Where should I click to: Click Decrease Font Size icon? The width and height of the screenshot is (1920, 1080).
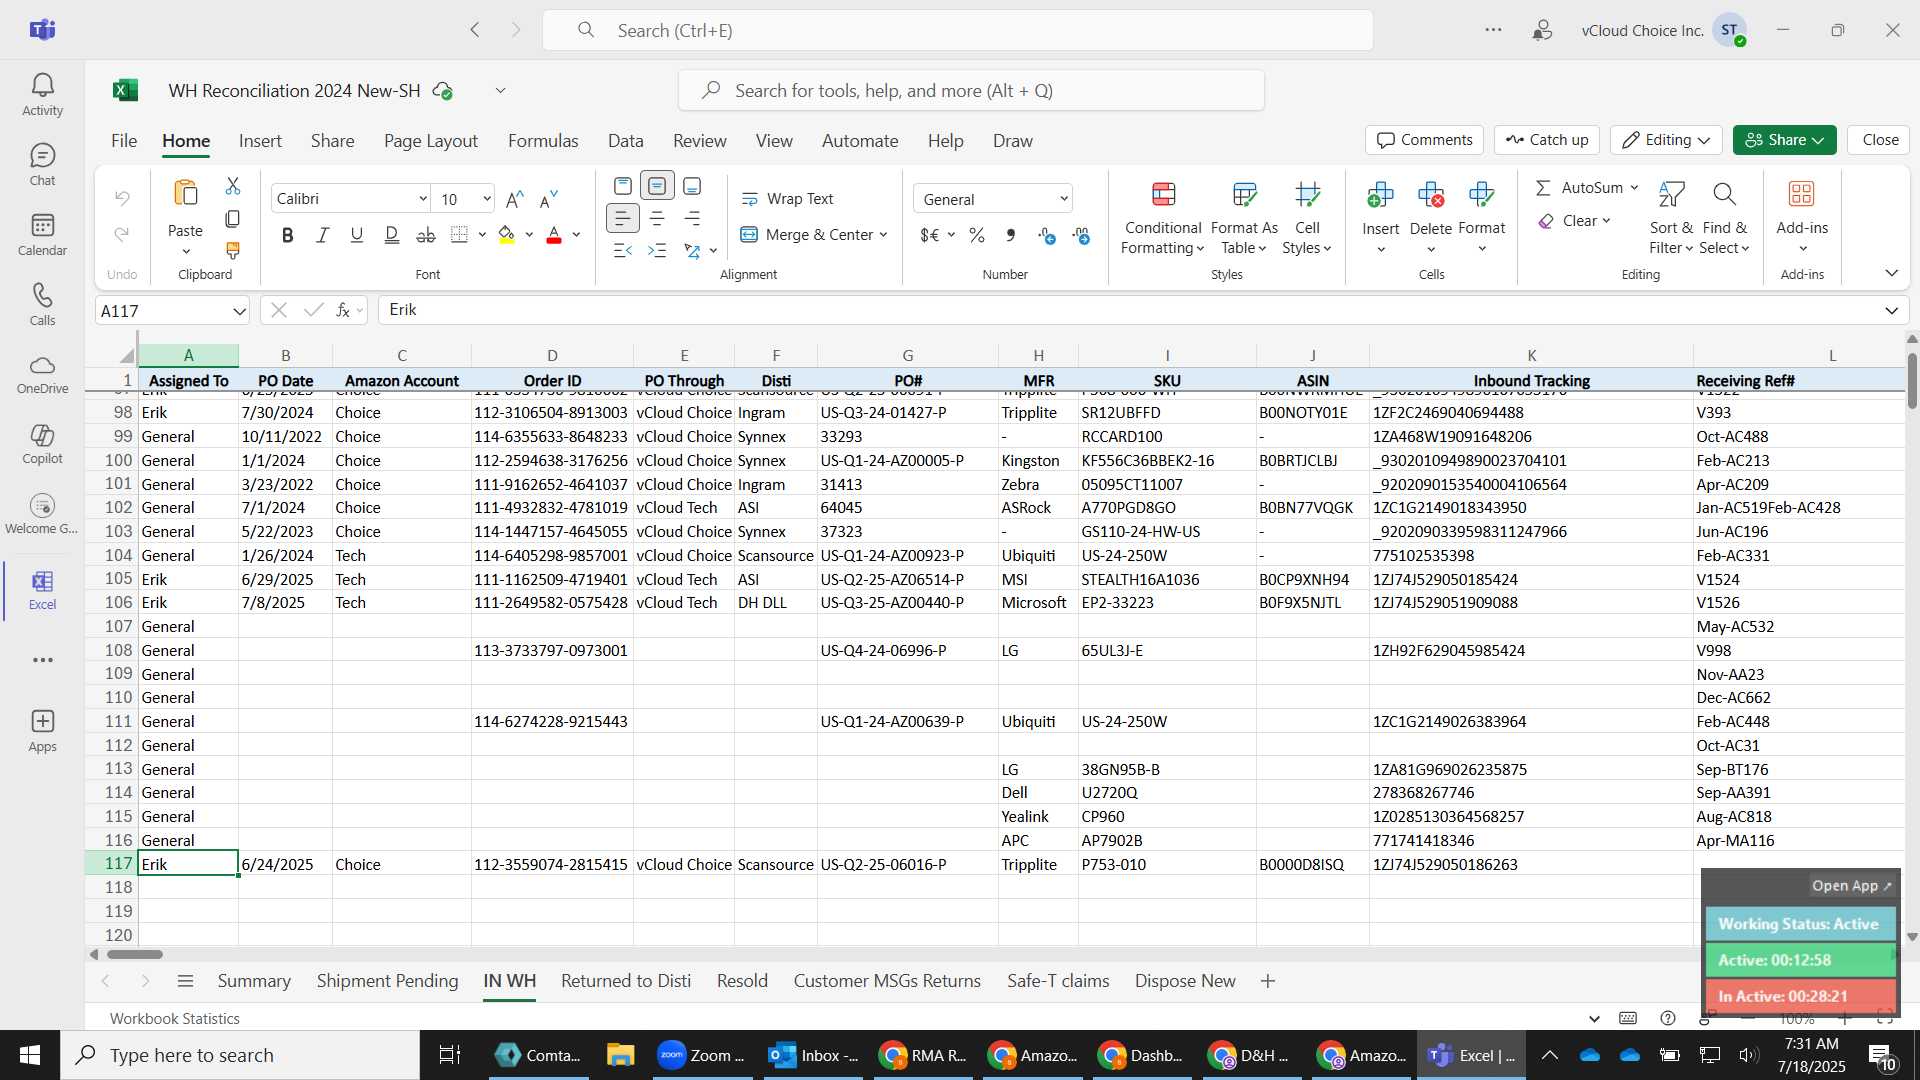pyautogui.click(x=549, y=199)
